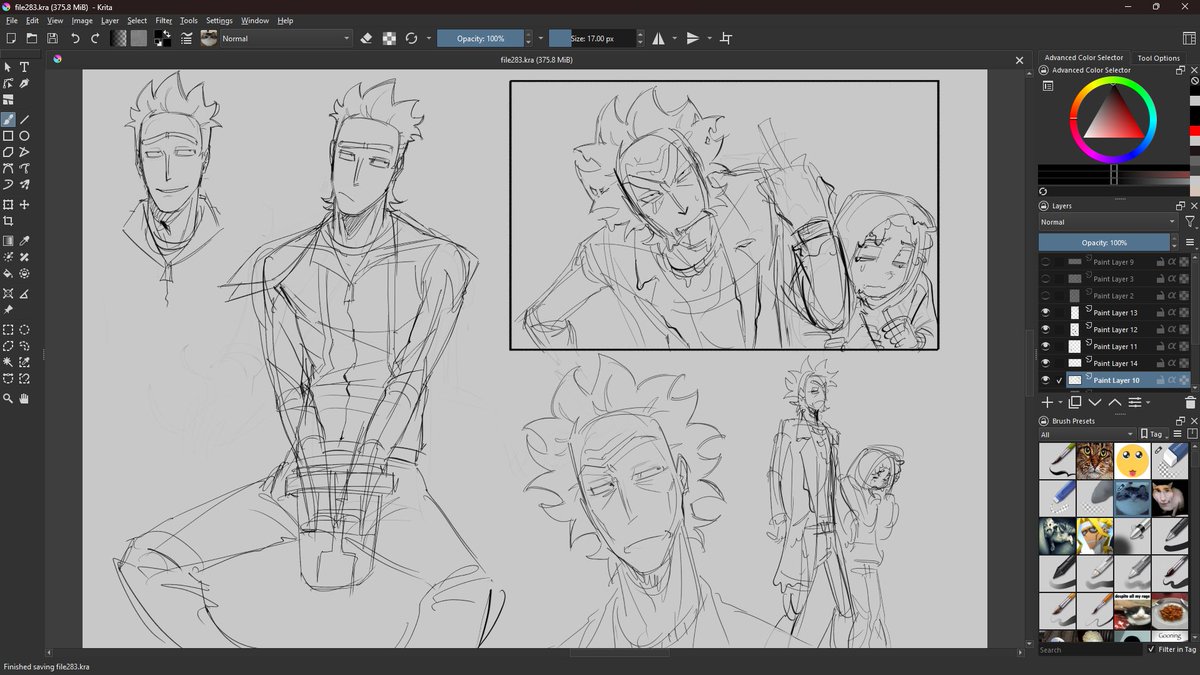Select the Zoom magnifier tool

pos(8,398)
